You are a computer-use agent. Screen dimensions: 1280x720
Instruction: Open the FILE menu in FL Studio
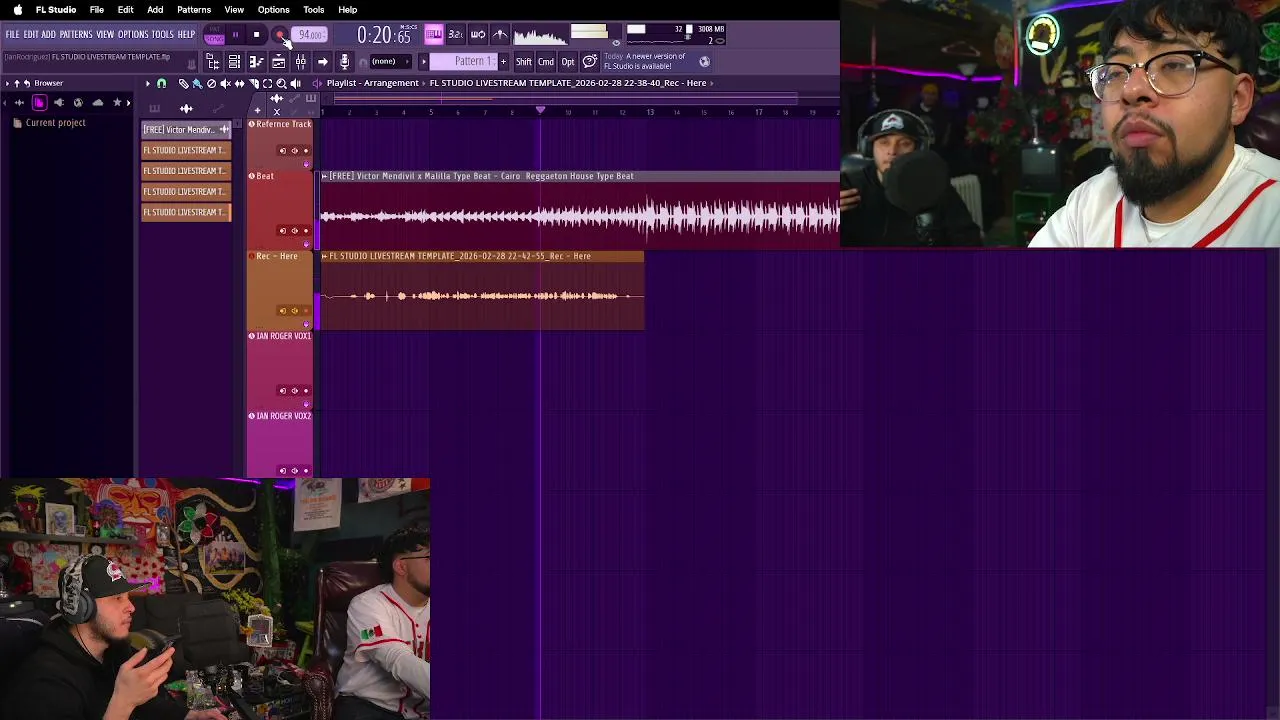pyautogui.click(x=12, y=34)
